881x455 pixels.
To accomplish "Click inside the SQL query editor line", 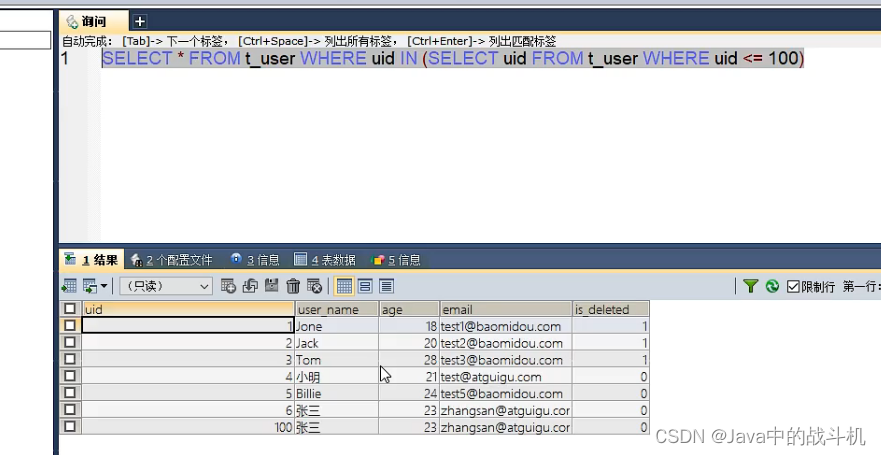I will point(453,58).
